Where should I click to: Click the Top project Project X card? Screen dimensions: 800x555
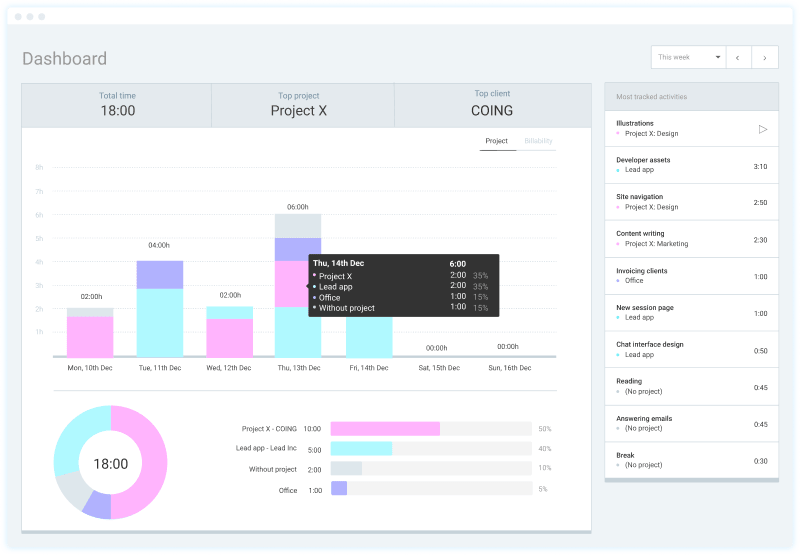point(299,105)
